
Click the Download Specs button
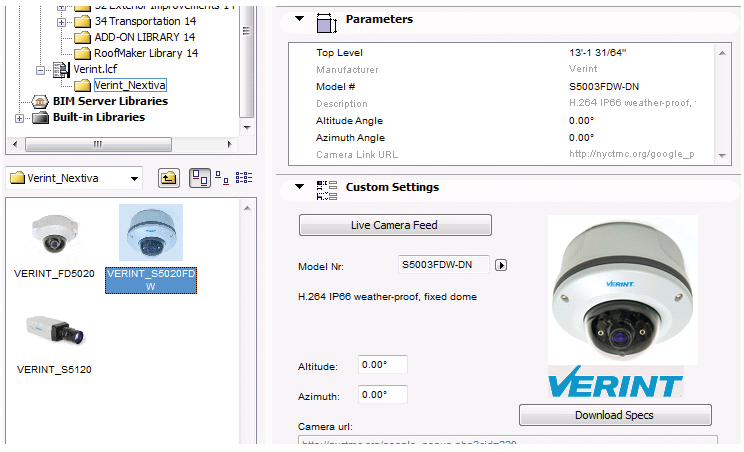click(x=615, y=415)
